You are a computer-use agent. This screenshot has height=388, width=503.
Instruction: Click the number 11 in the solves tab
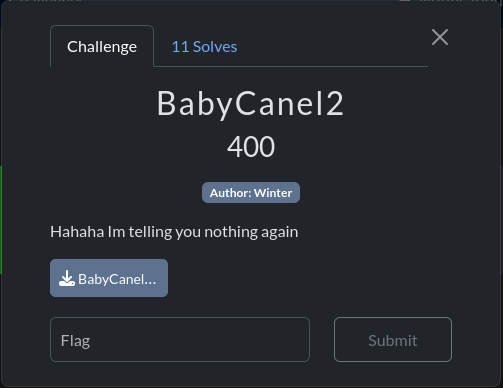click(x=180, y=47)
